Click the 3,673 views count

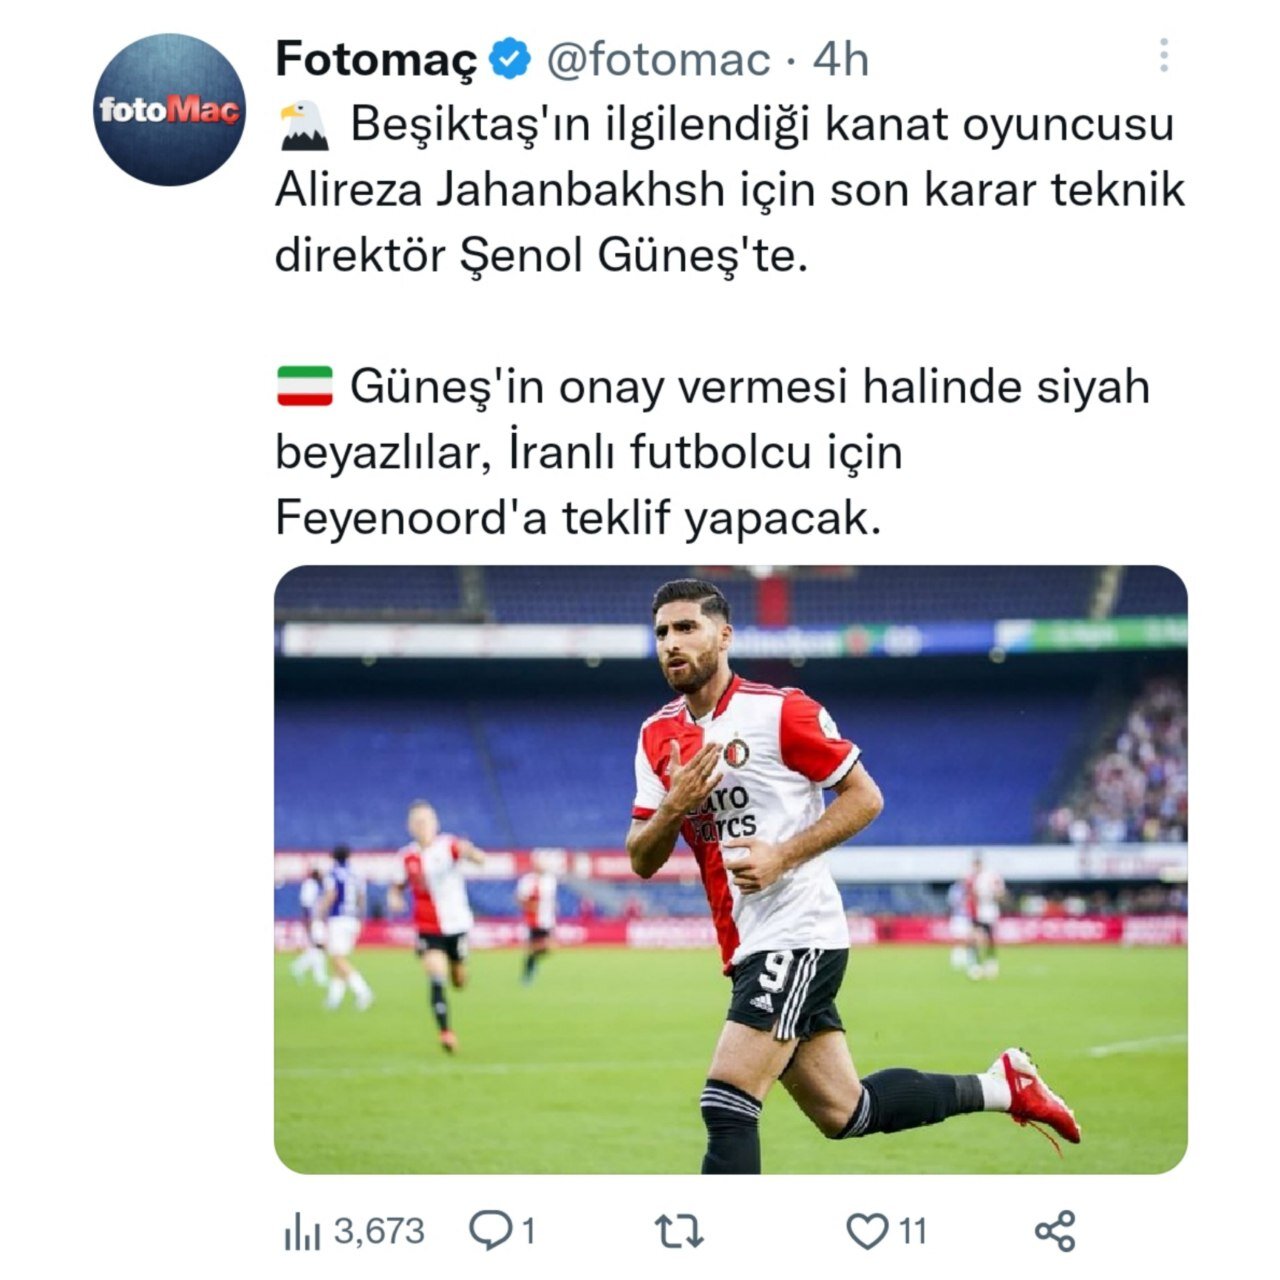pos(379,1231)
